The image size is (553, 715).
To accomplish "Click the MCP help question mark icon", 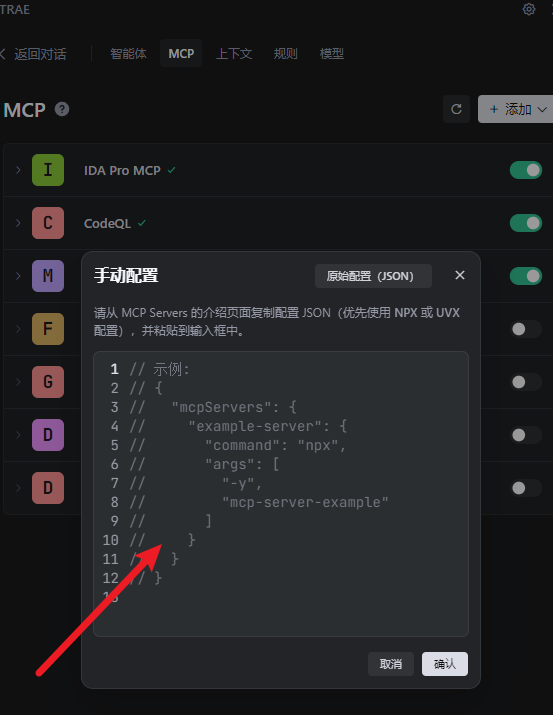I will pos(62,109).
